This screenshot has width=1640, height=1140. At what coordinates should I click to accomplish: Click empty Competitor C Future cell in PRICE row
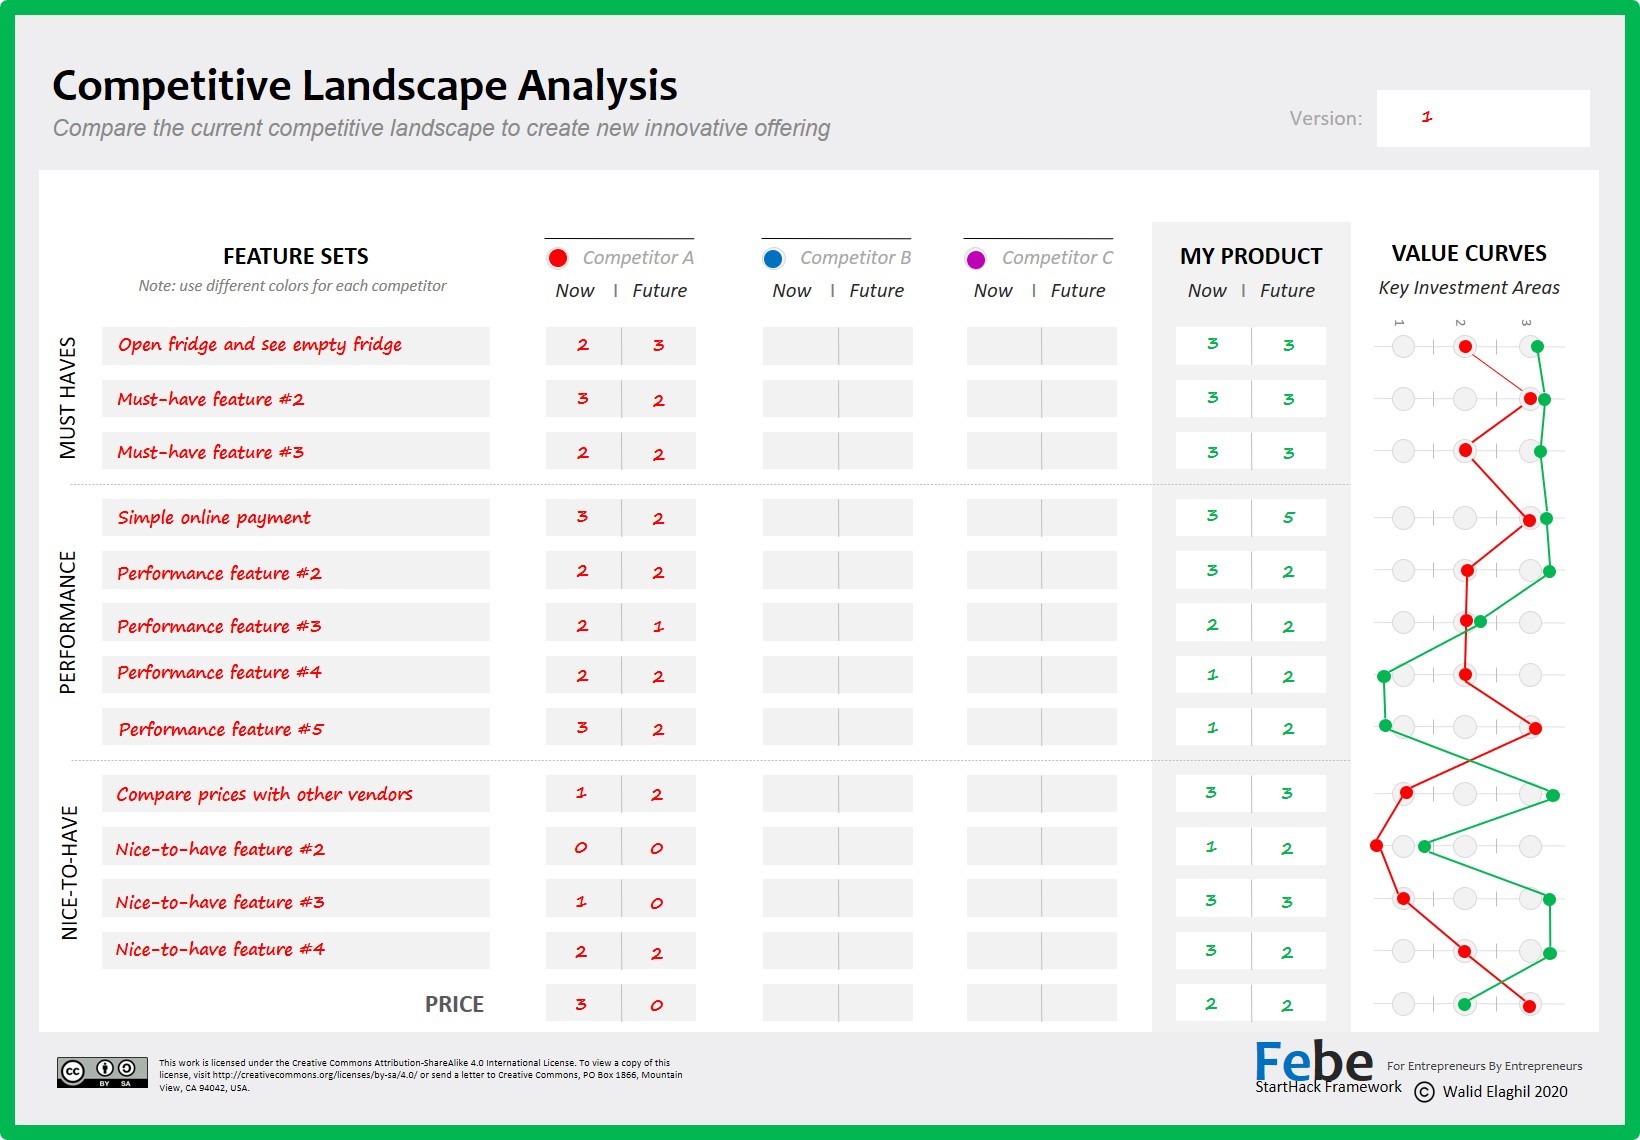1079,1003
